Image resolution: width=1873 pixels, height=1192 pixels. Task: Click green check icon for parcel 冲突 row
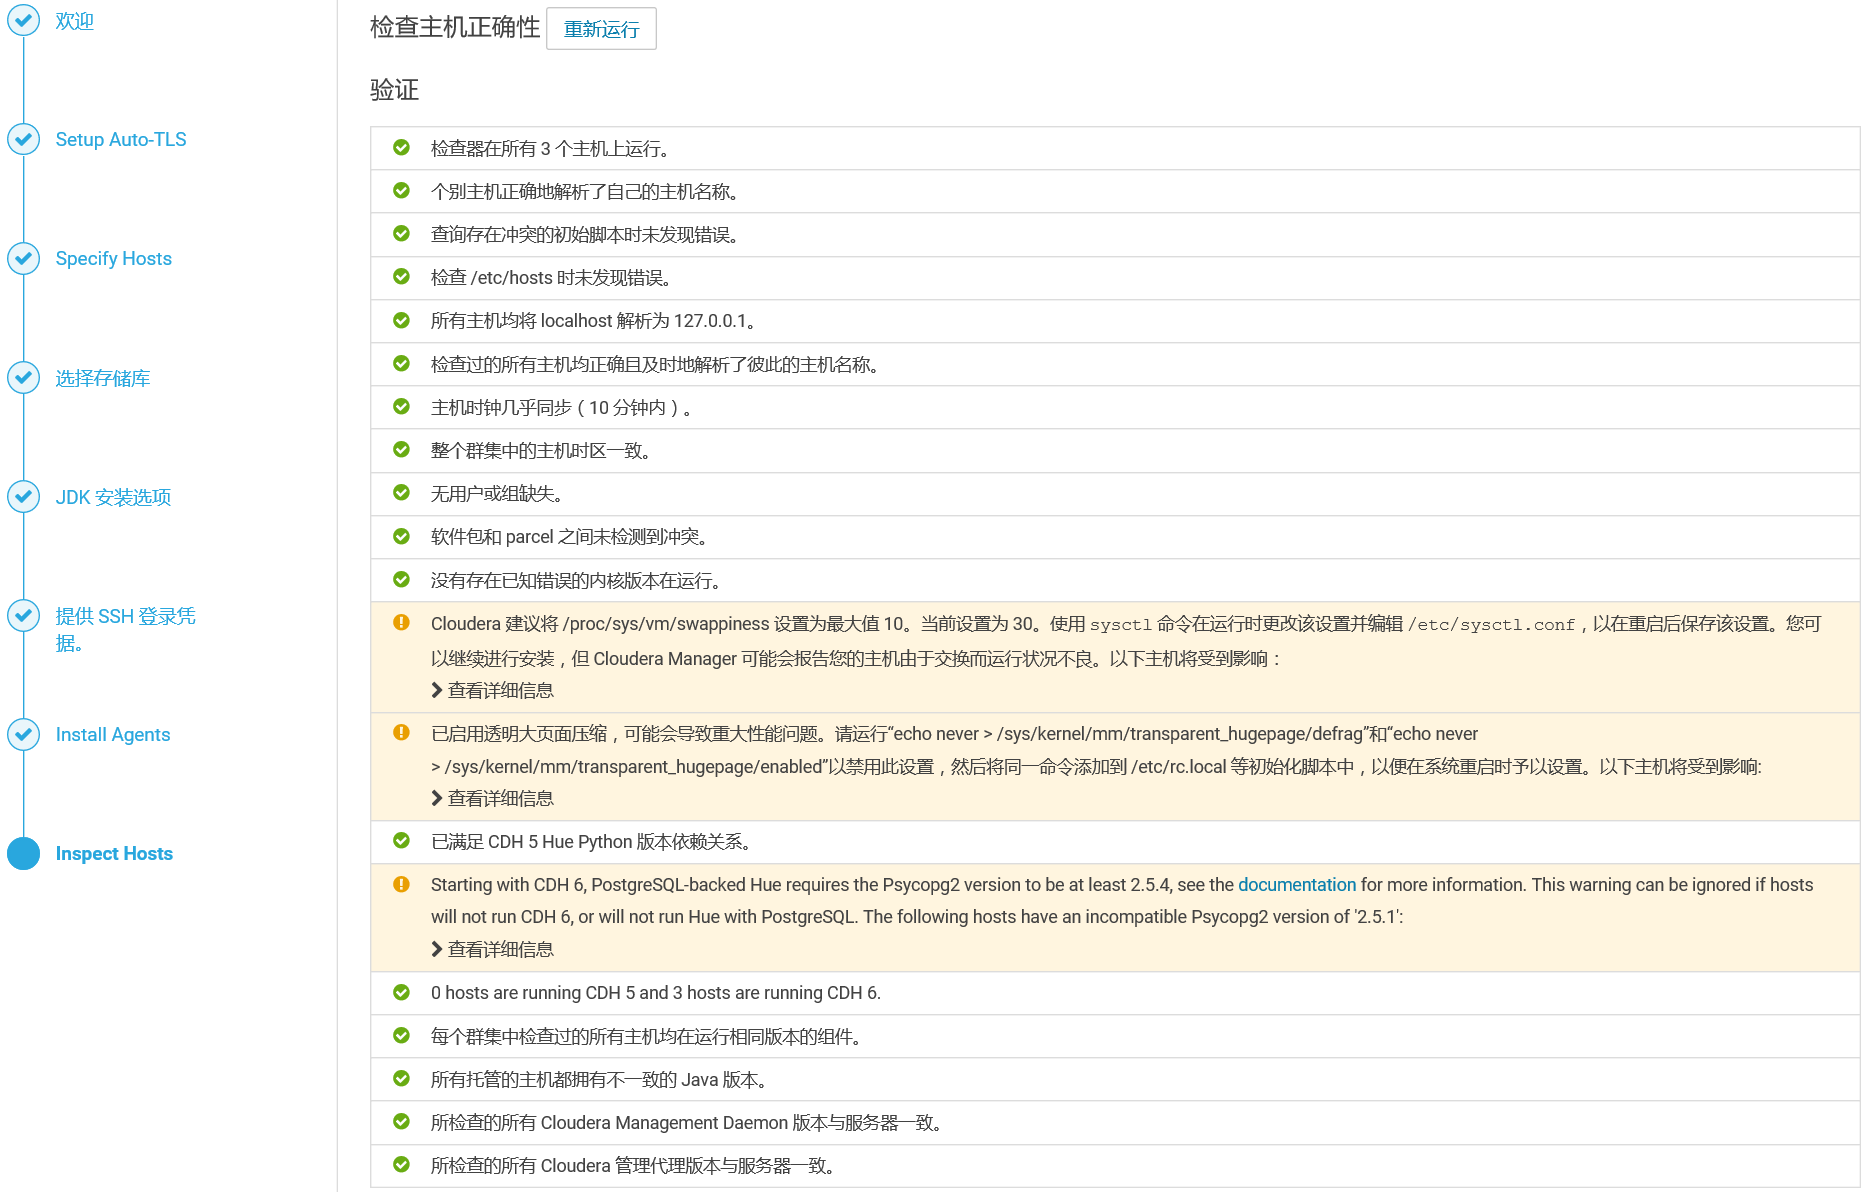401,536
